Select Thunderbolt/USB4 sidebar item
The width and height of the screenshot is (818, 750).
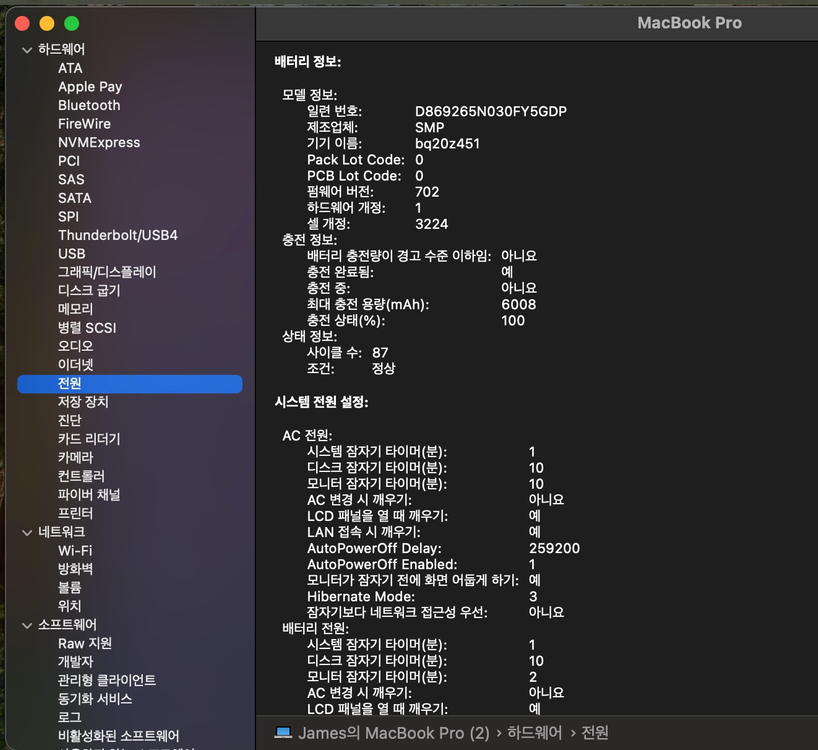[118, 235]
